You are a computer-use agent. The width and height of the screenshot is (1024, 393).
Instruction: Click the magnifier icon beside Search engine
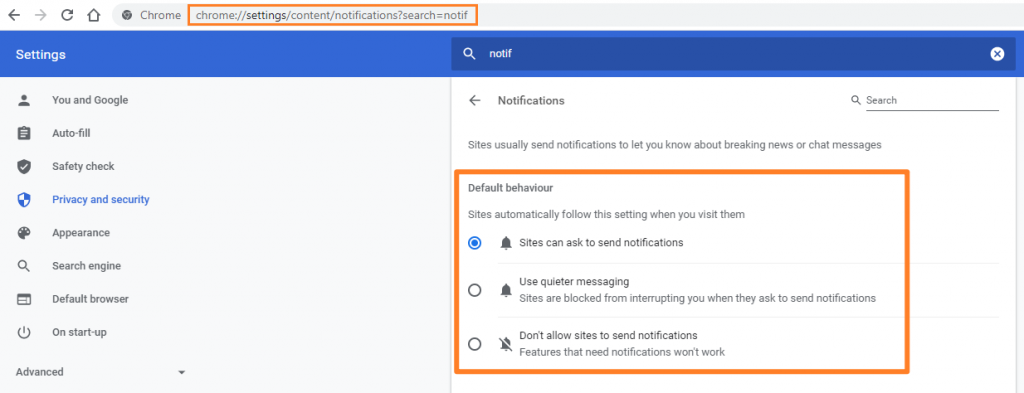(24, 266)
